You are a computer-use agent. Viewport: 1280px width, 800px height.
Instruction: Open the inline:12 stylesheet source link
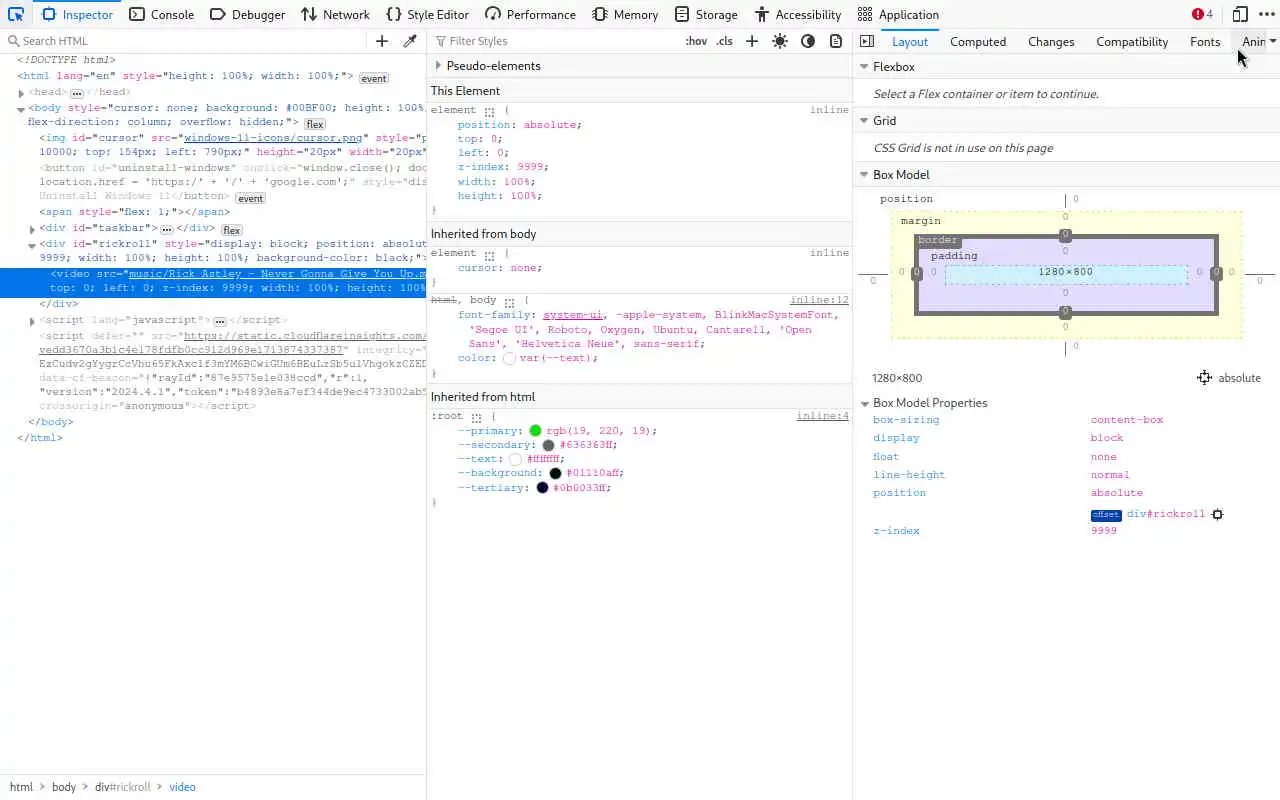tap(819, 300)
